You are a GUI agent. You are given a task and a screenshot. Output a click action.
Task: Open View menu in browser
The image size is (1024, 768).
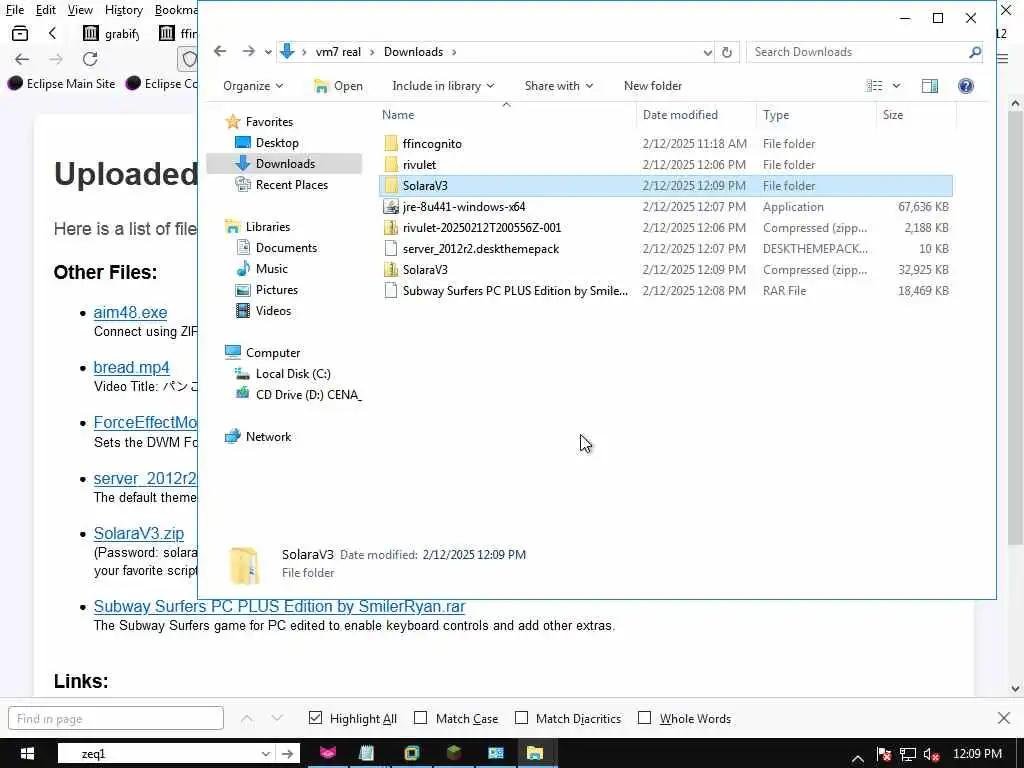[x=80, y=10]
